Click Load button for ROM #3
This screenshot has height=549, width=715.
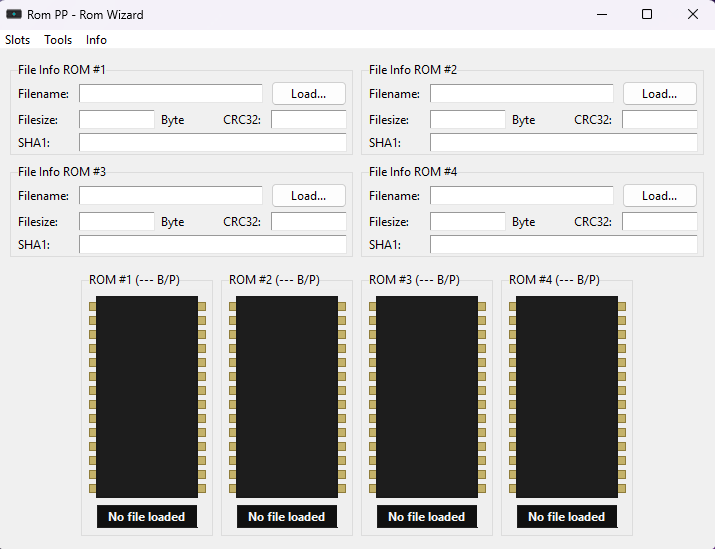[x=309, y=196]
